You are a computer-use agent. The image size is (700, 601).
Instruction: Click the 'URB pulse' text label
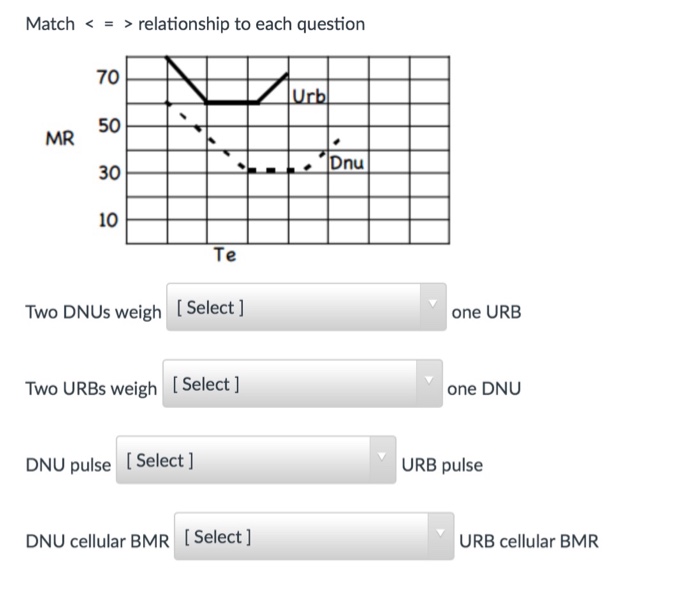[x=442, y=465]
